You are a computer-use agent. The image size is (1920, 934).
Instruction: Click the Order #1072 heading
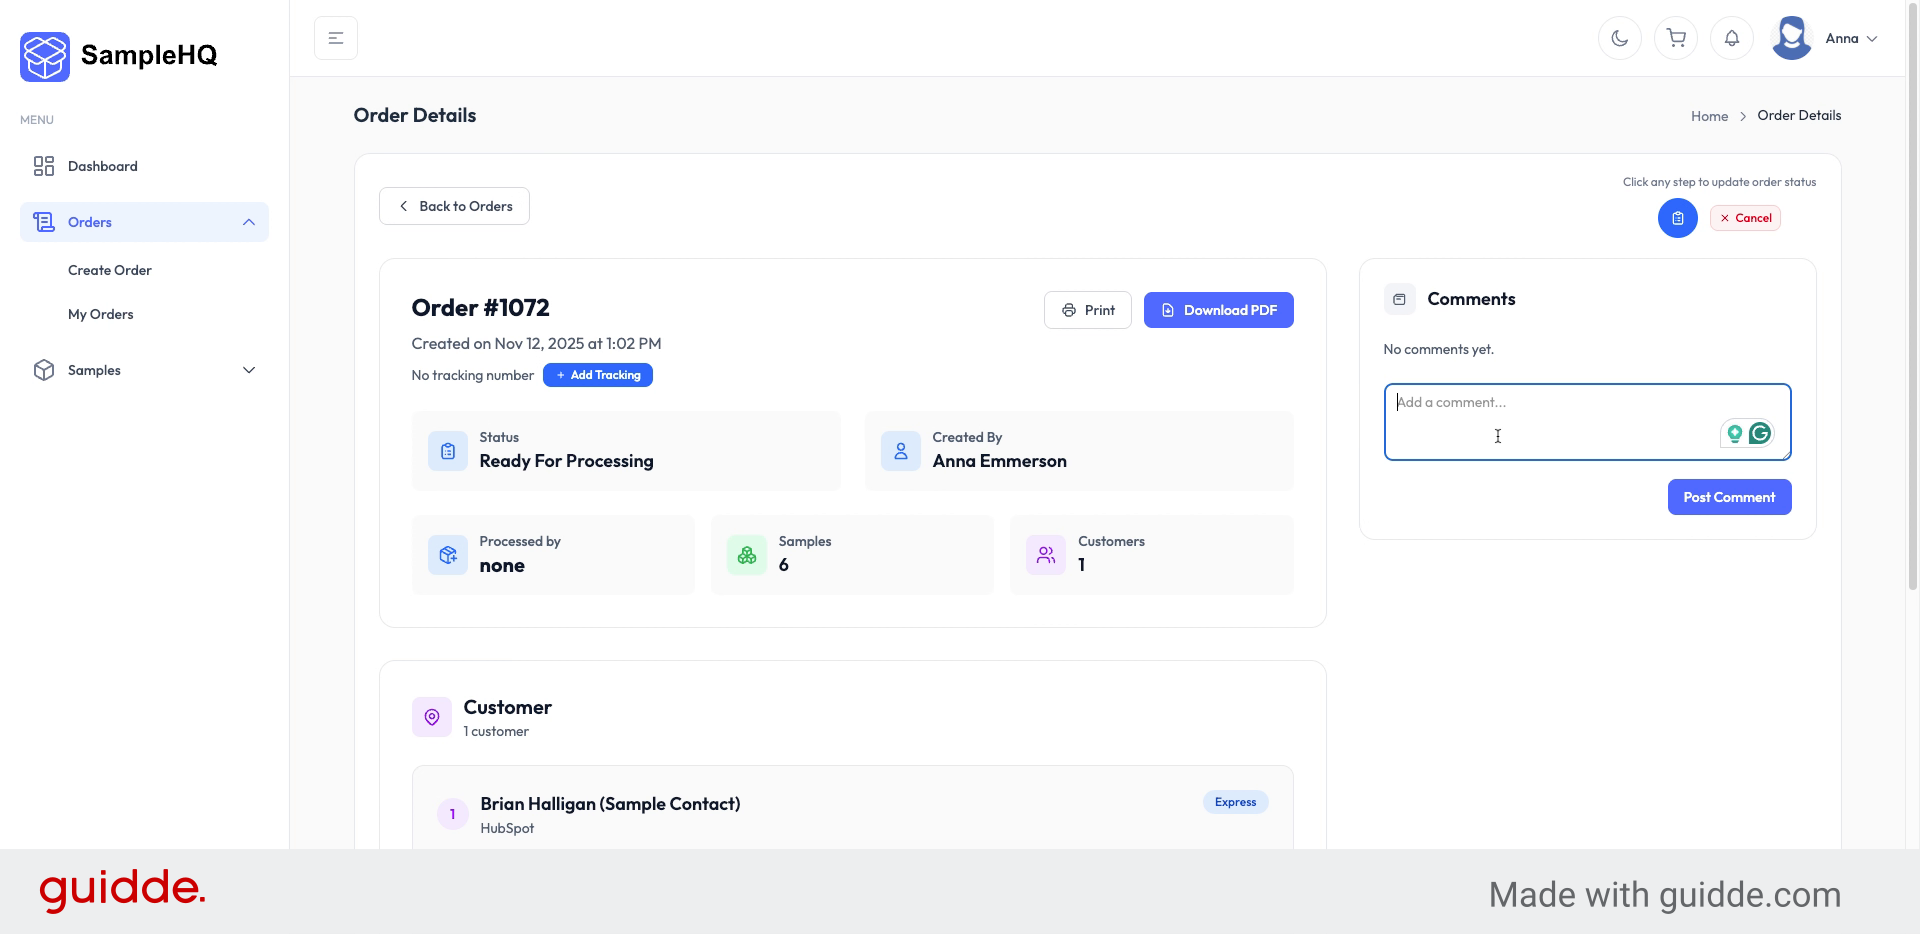point(481,308)
